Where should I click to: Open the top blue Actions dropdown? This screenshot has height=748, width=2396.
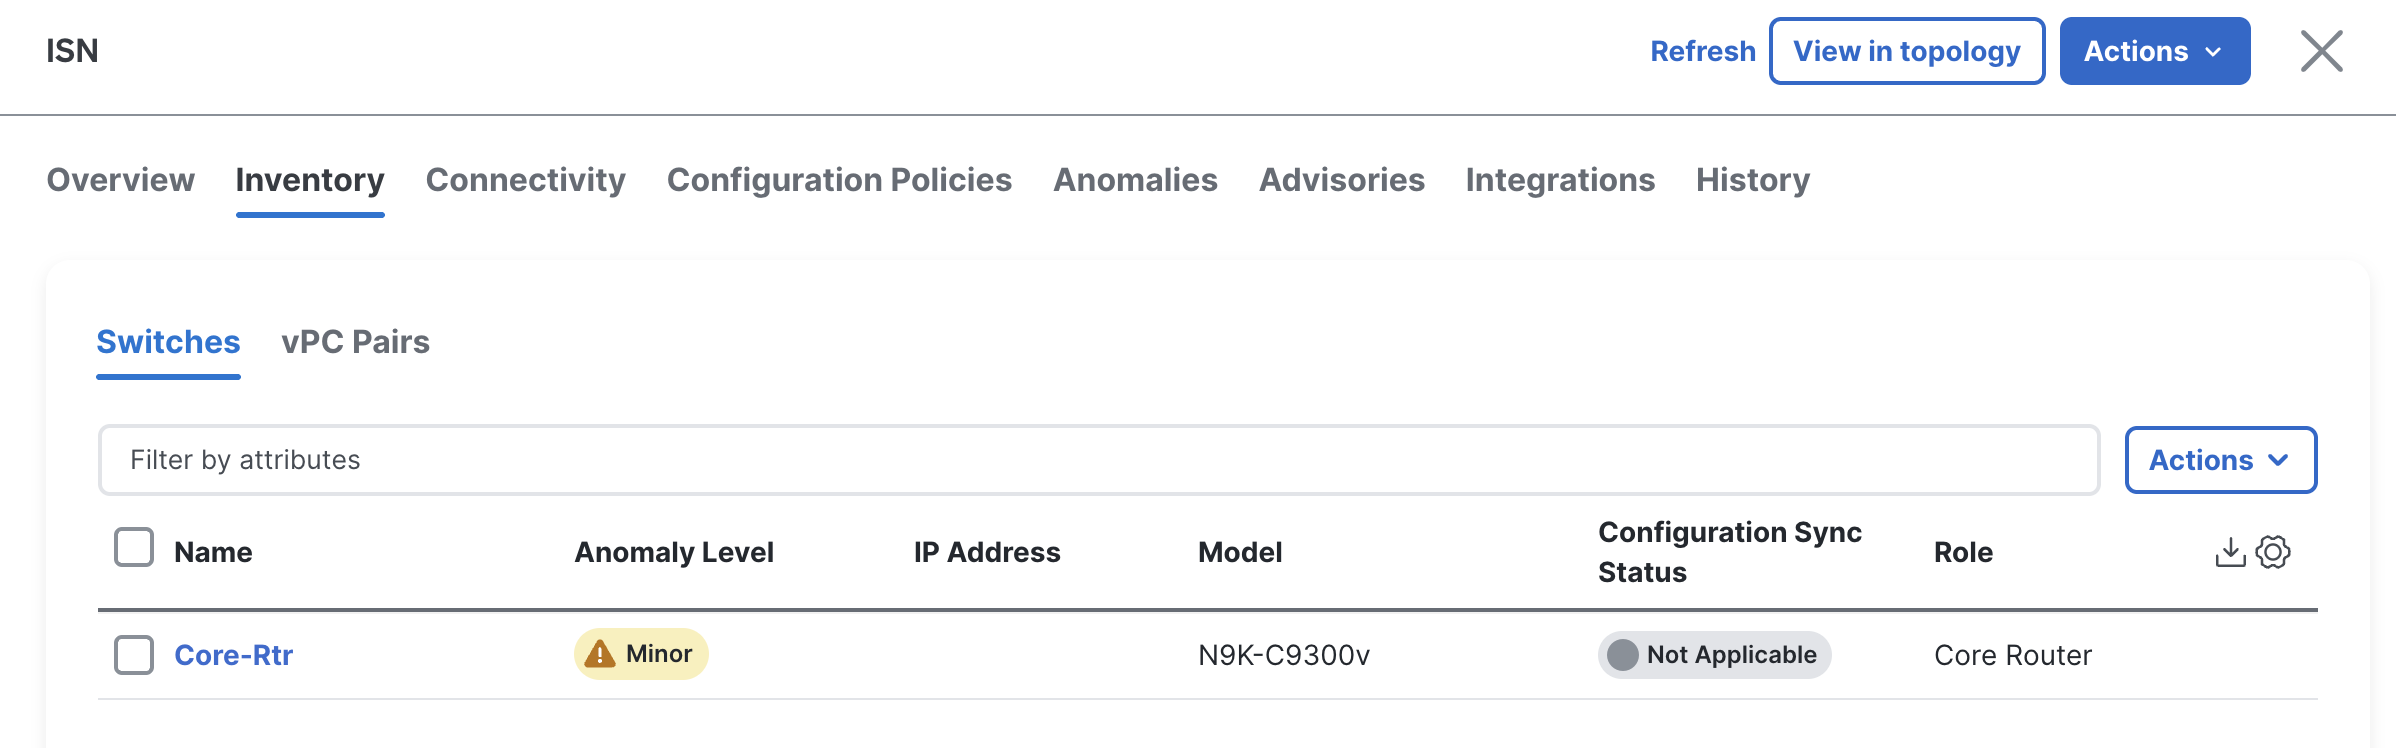(x=2154, y=51)
